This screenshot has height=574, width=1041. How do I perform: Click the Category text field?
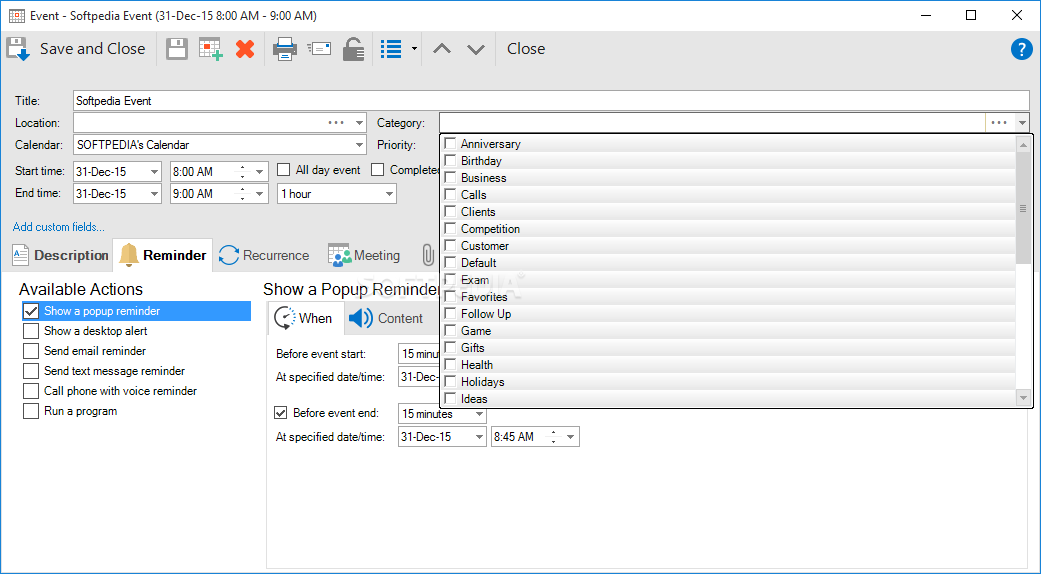click(x=712, y=123)
